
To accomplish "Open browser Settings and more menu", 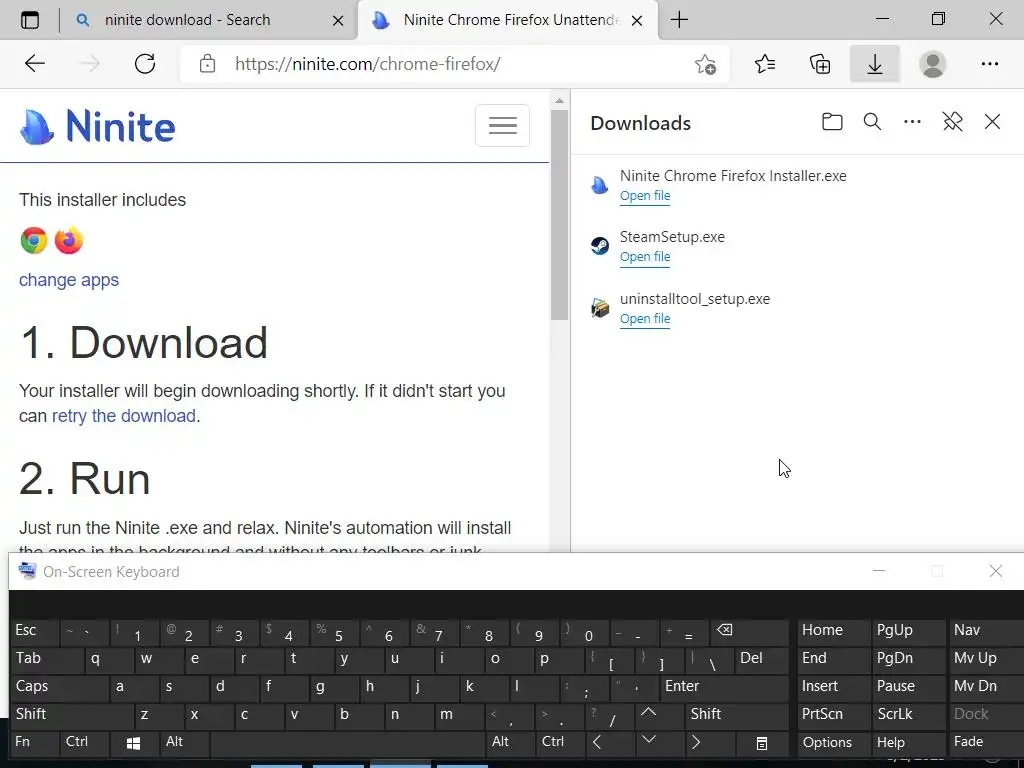I will (989, 64).
